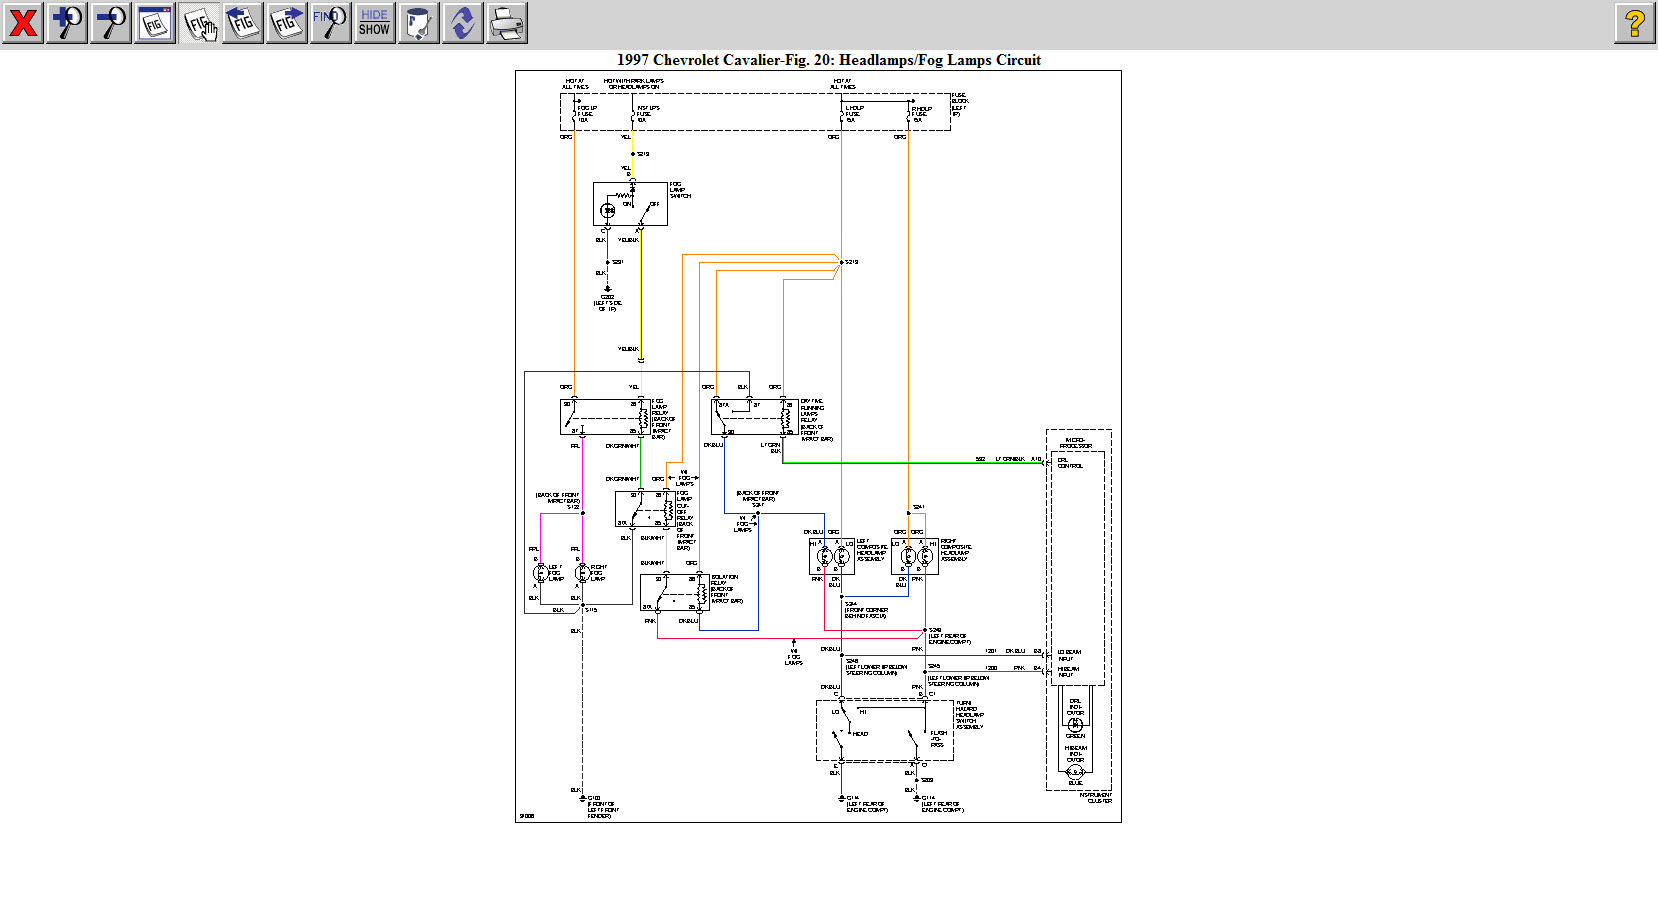Viewport: 1658px width, 916px height.
Task: Click the left composite headlamp assembly symbol
Action: [x=832, y=556]
